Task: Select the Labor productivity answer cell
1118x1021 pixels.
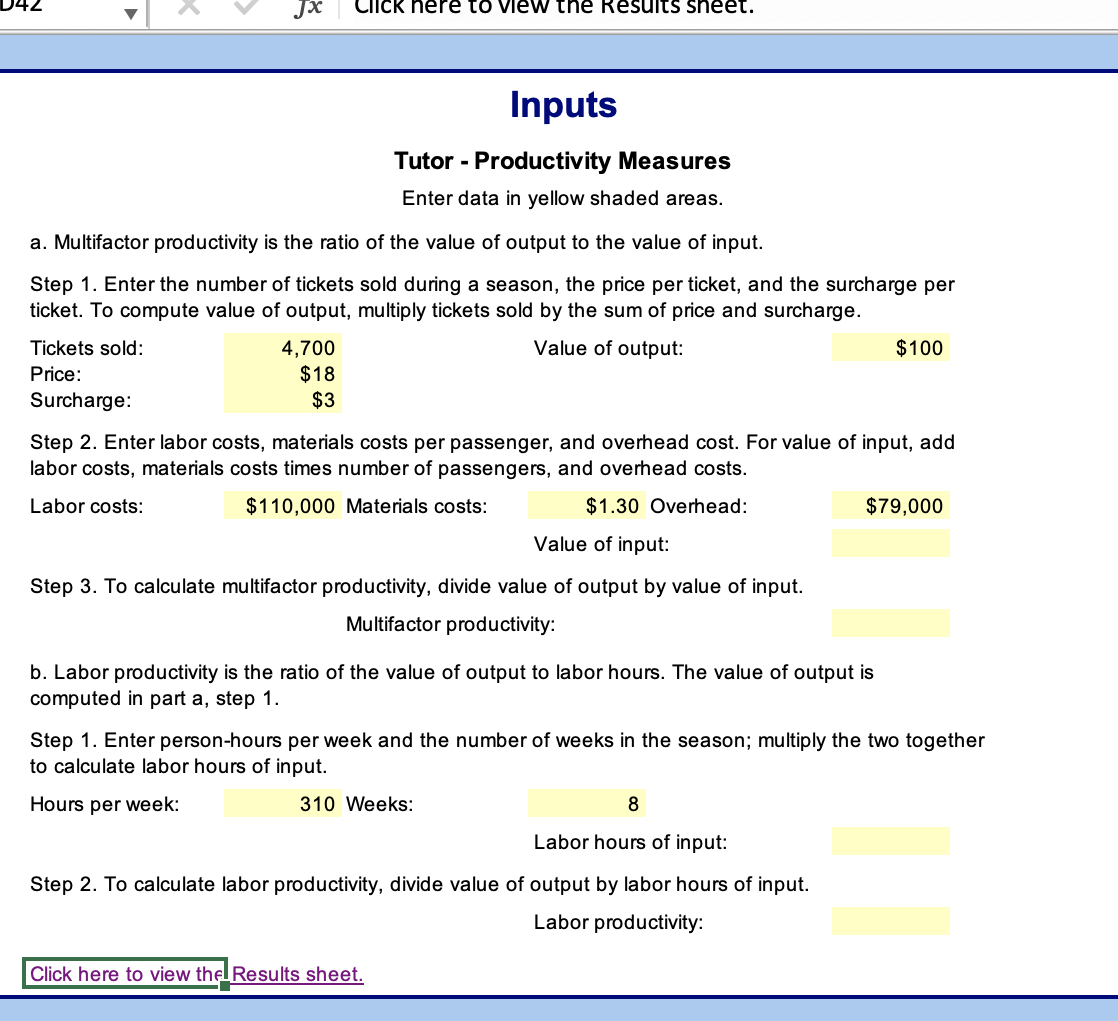Action: [890, 921]
